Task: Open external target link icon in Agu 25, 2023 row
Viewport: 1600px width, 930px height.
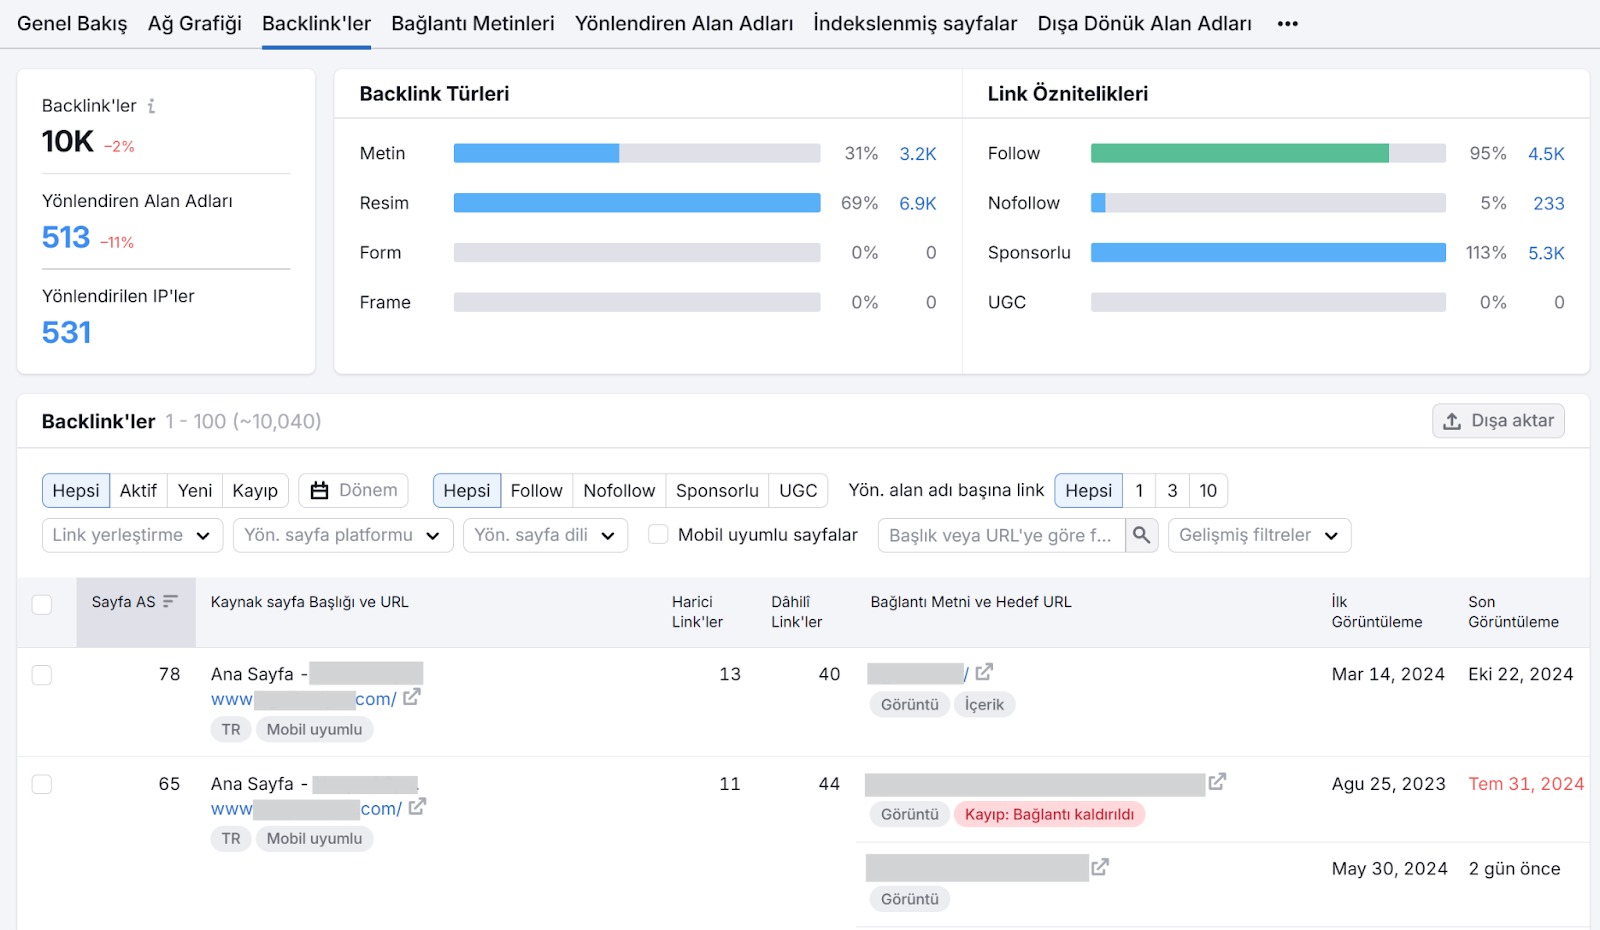Action: 1217,782
